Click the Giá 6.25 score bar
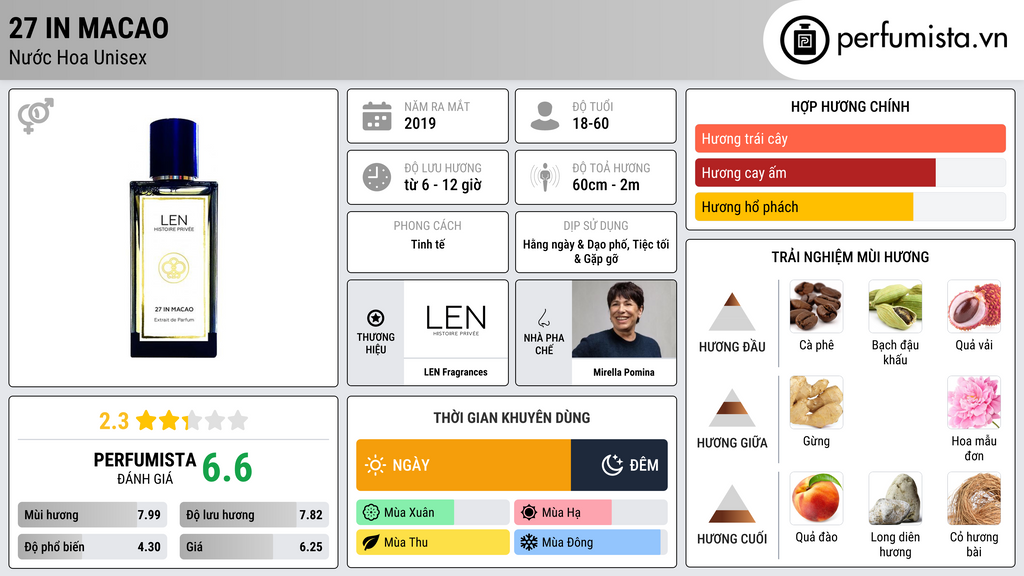 (254, 547)
